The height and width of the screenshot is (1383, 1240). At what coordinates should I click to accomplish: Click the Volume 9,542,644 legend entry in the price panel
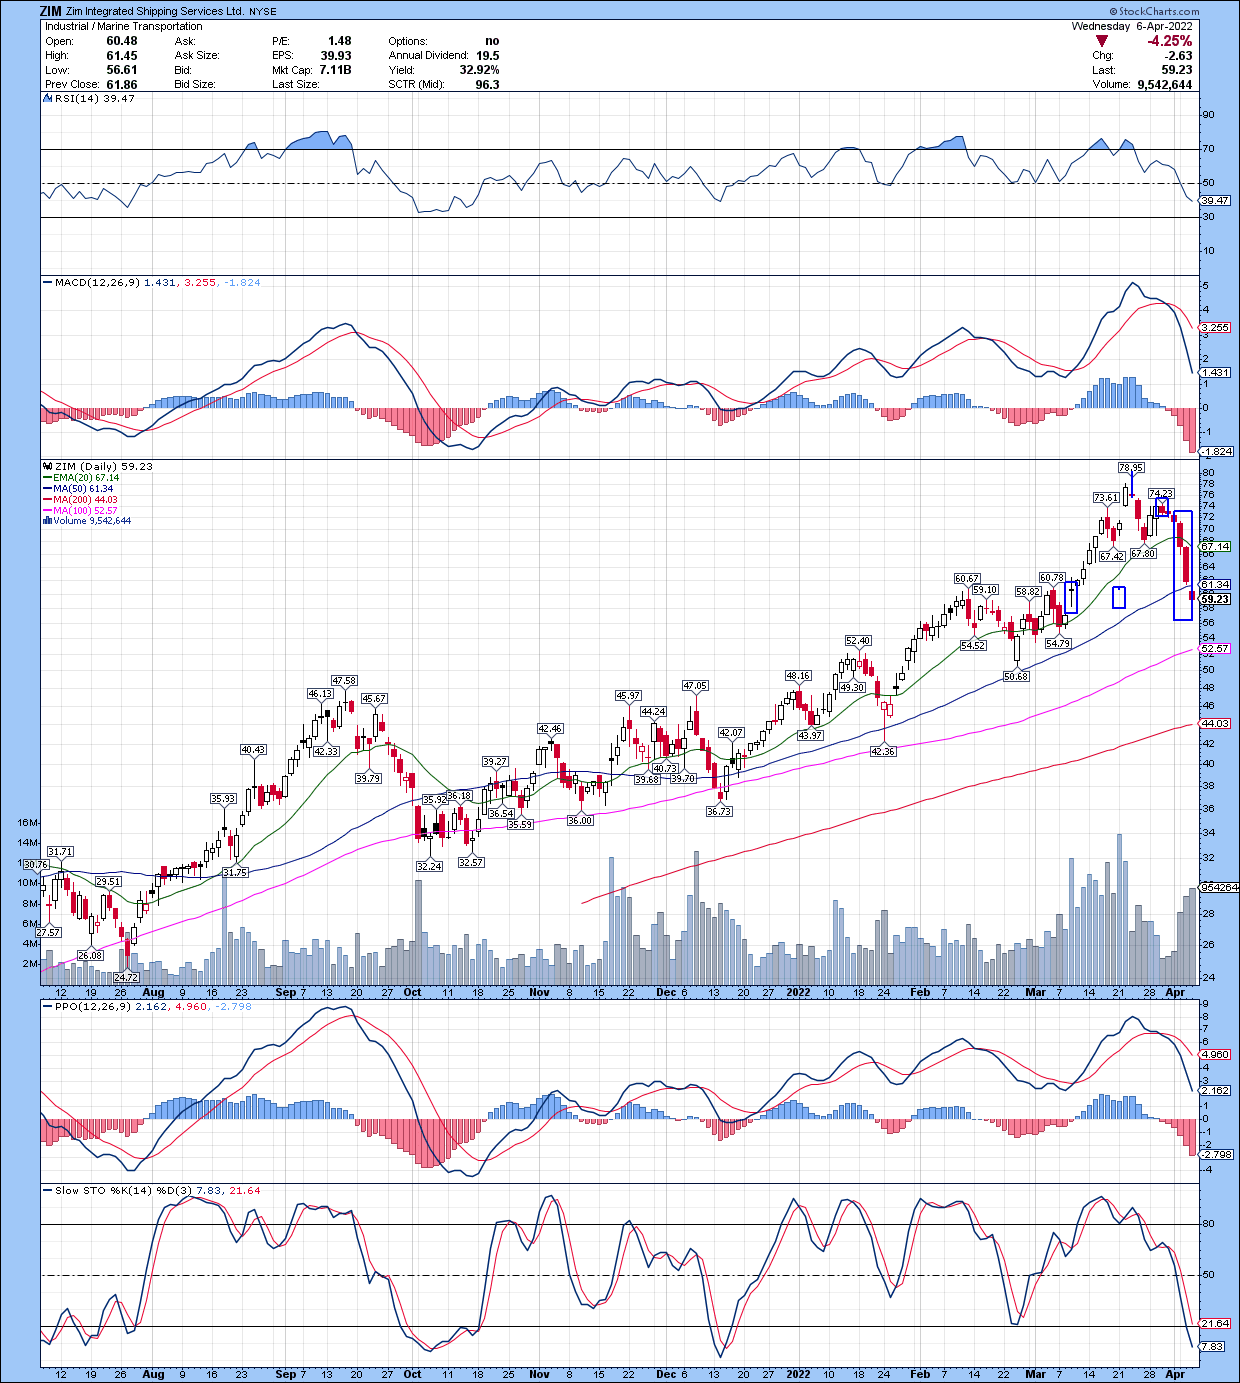click(87, 521)
